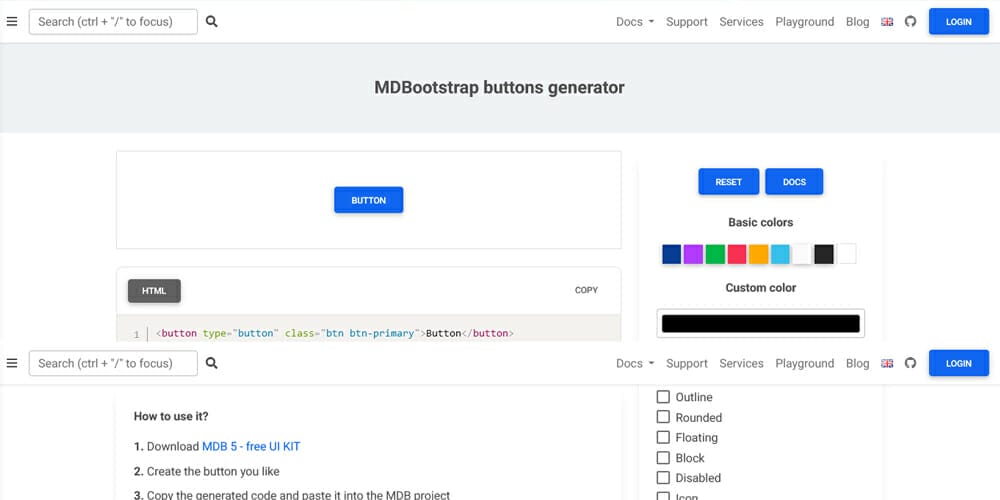This screenshot has height=500, width=1000.
Task: Open Blog in the lower header
Action: pyautogui.click(x=857, y=364)
